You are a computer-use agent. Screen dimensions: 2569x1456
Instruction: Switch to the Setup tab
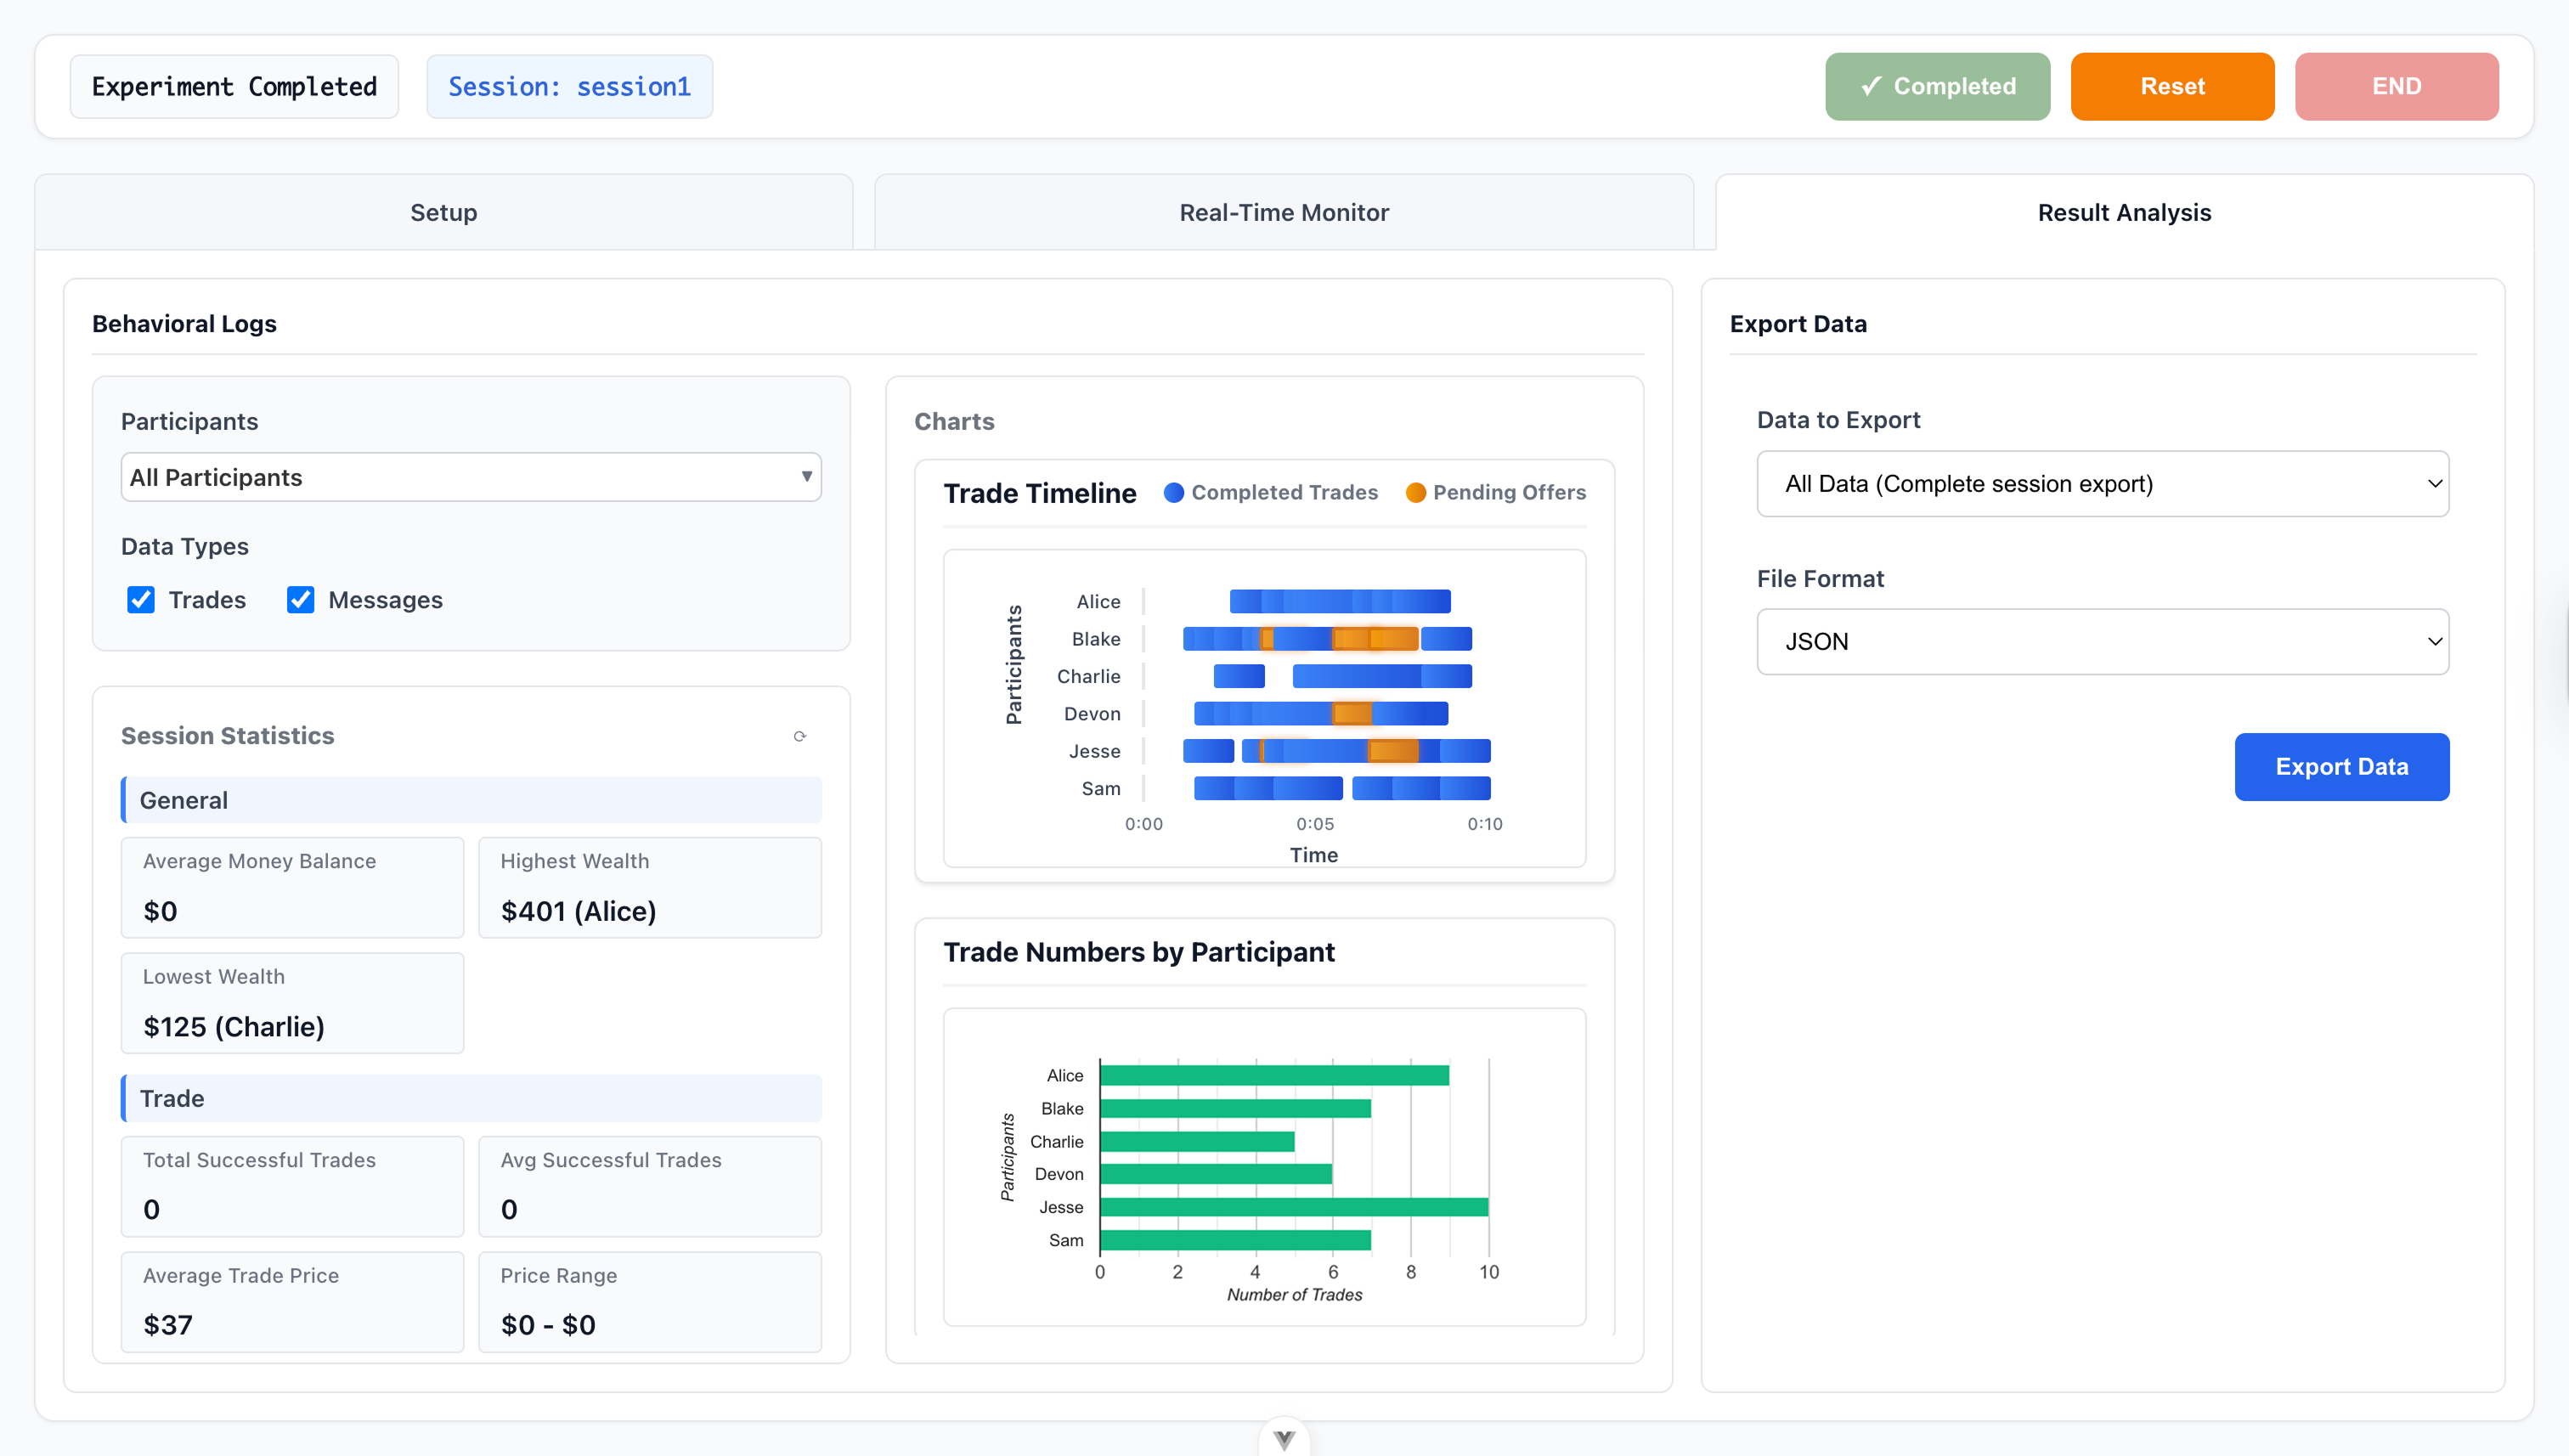pyautogui.click(x=443, y=212)
